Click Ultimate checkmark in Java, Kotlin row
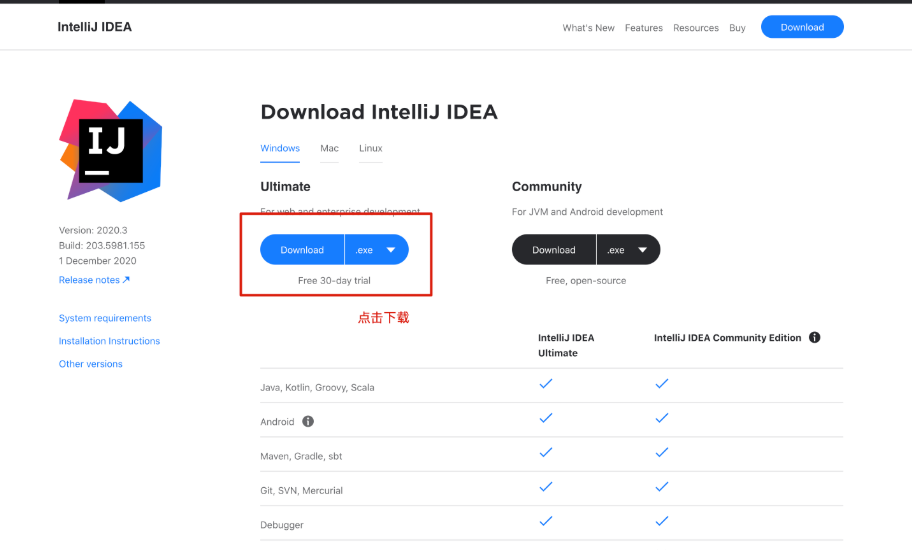 [546, 384]
